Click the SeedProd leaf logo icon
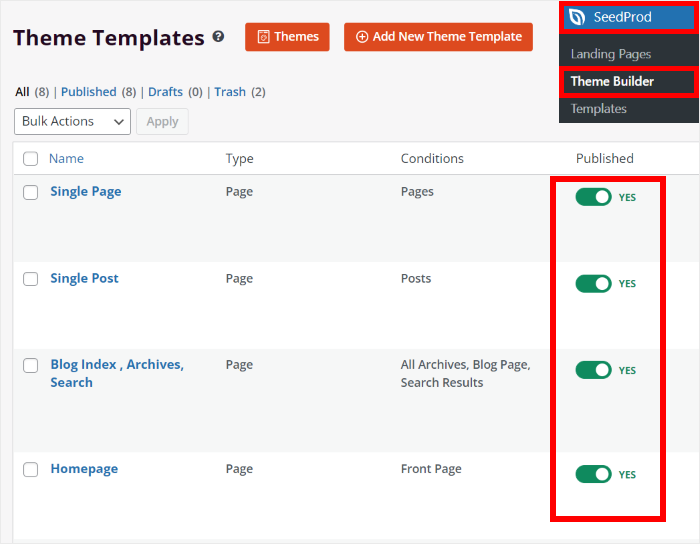 577,17
